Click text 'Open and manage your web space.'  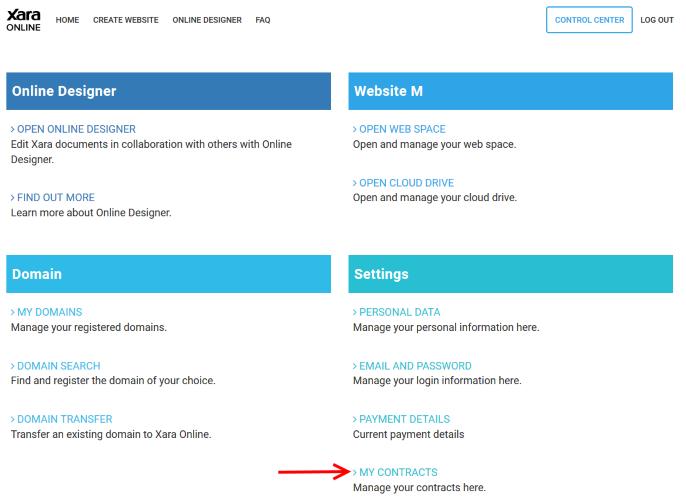[x=434, y=144]
